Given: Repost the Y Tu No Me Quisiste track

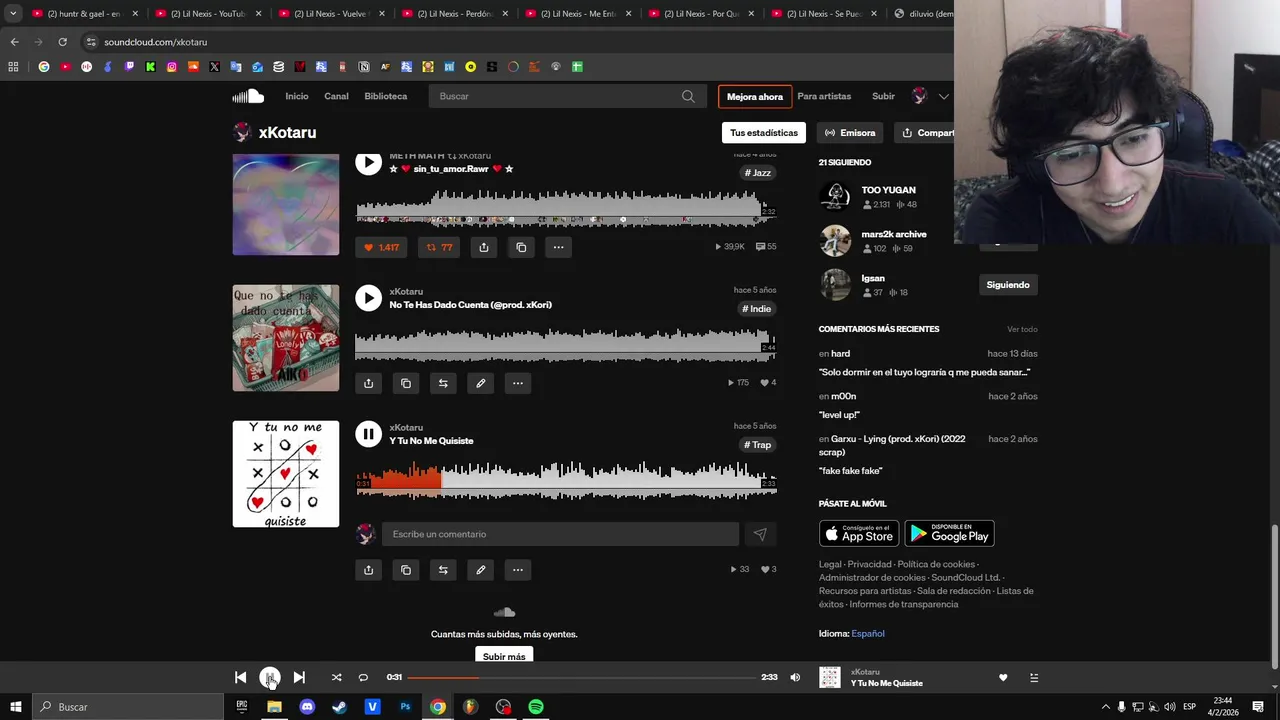Looking at the screenshot, I should click(x=443, y=570).
